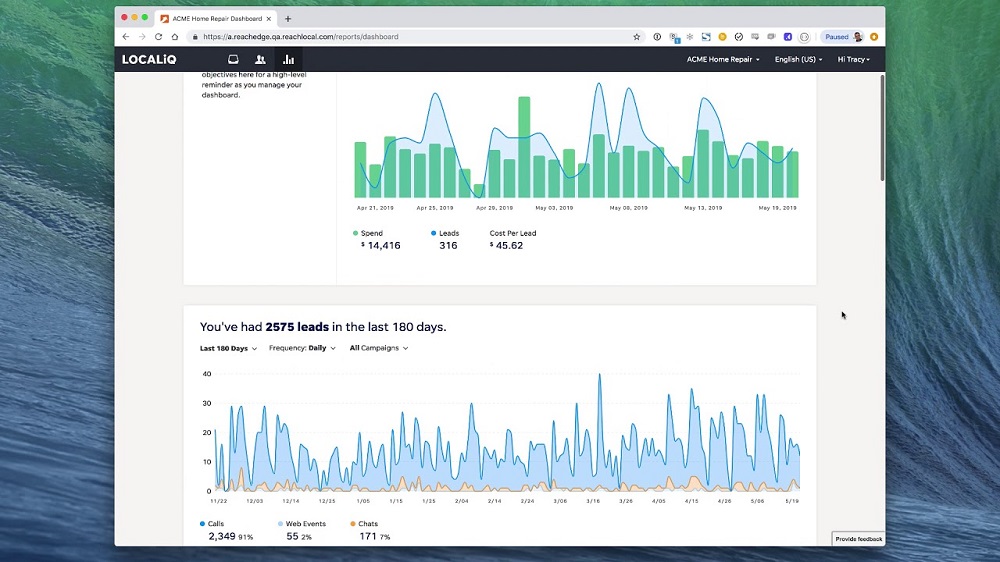Image resolution: width=1000 pixels, height=562 pixels.
Task: Open the contacts people icon in navbar
Action: [x=260, y=59]
